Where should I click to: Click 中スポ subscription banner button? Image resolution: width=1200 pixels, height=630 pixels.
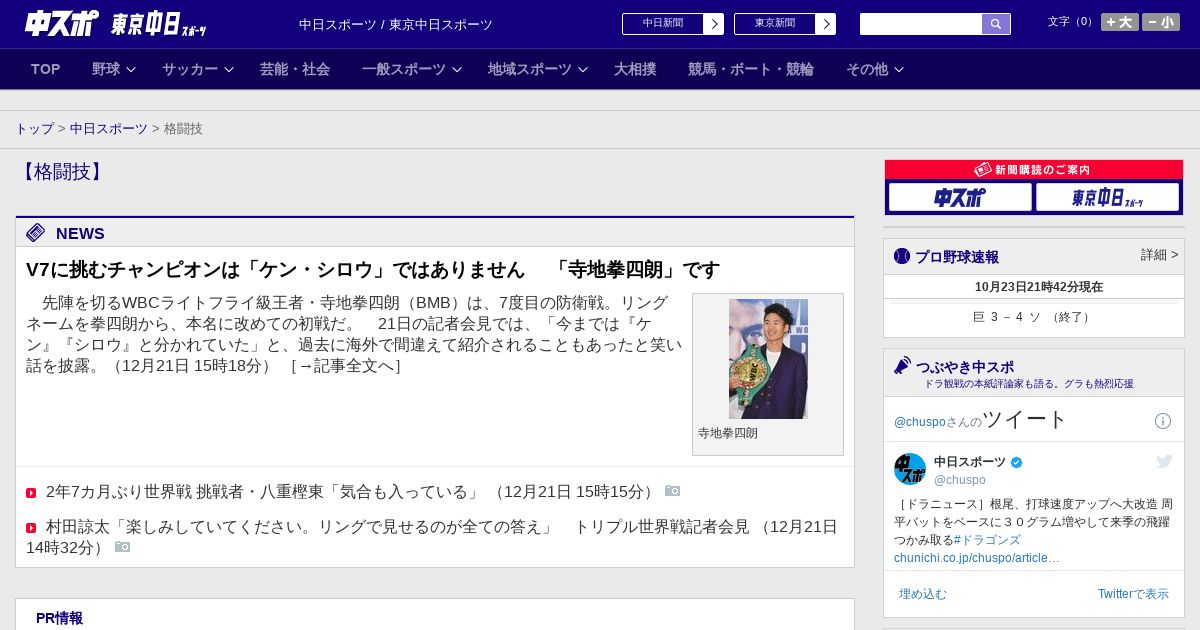coord(960,197)
